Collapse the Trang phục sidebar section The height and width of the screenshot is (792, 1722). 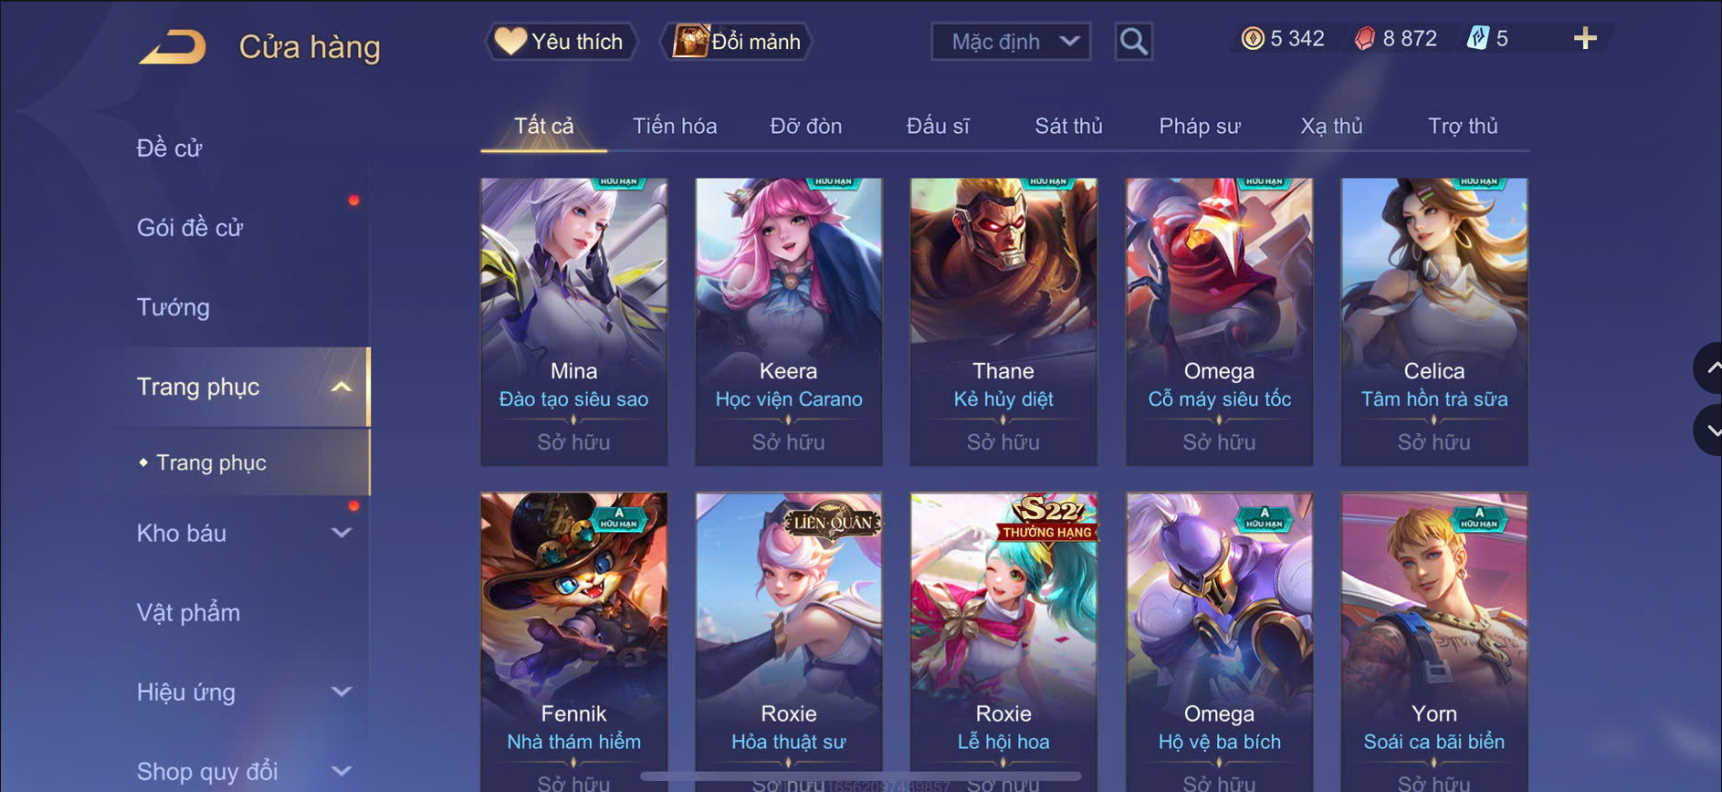tap(341, 387)
